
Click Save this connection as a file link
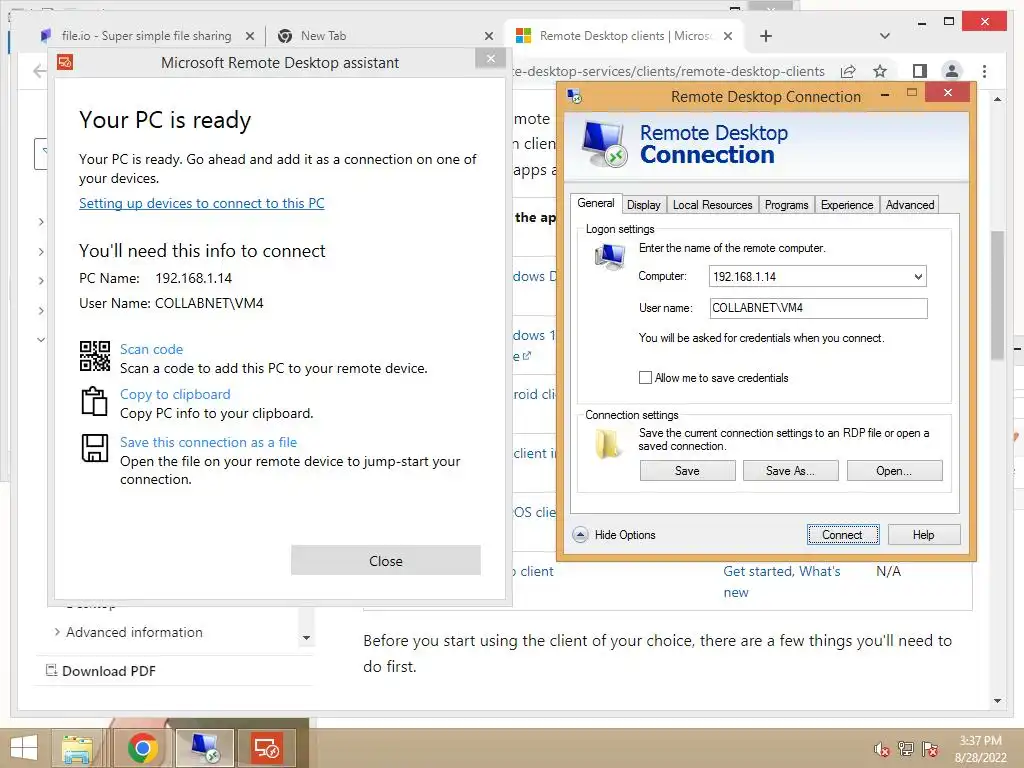(x=208, y=442)
